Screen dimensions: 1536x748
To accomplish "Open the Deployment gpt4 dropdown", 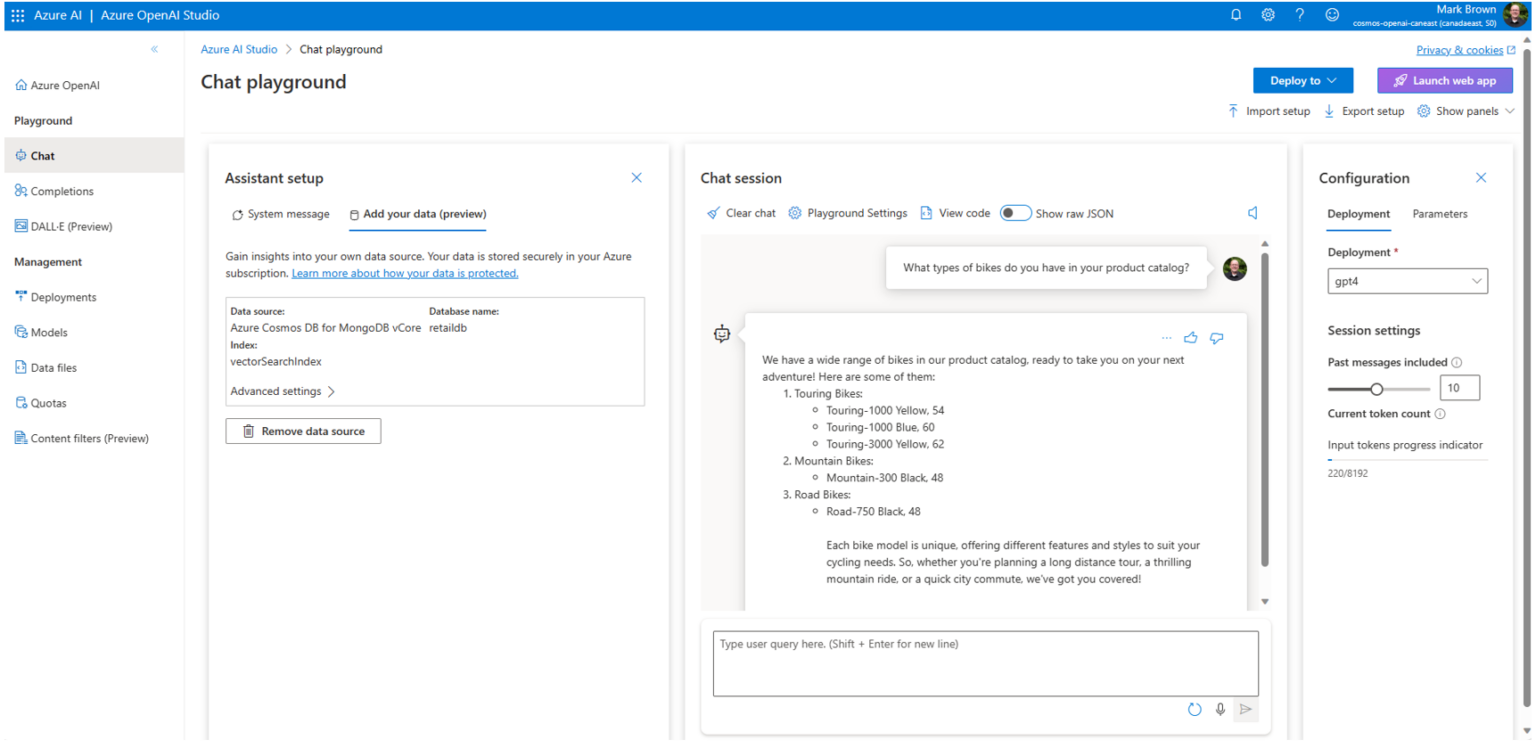I will (1407, 282).
